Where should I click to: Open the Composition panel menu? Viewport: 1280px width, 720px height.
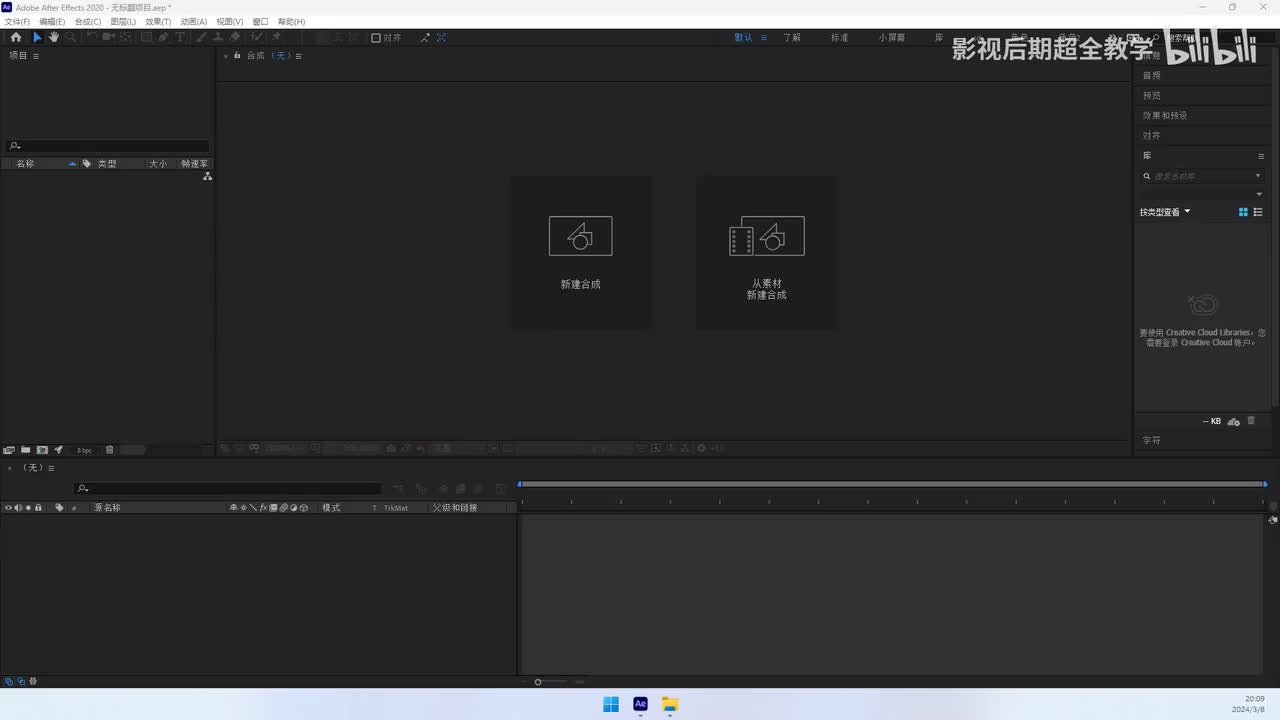tap(298, 56)
